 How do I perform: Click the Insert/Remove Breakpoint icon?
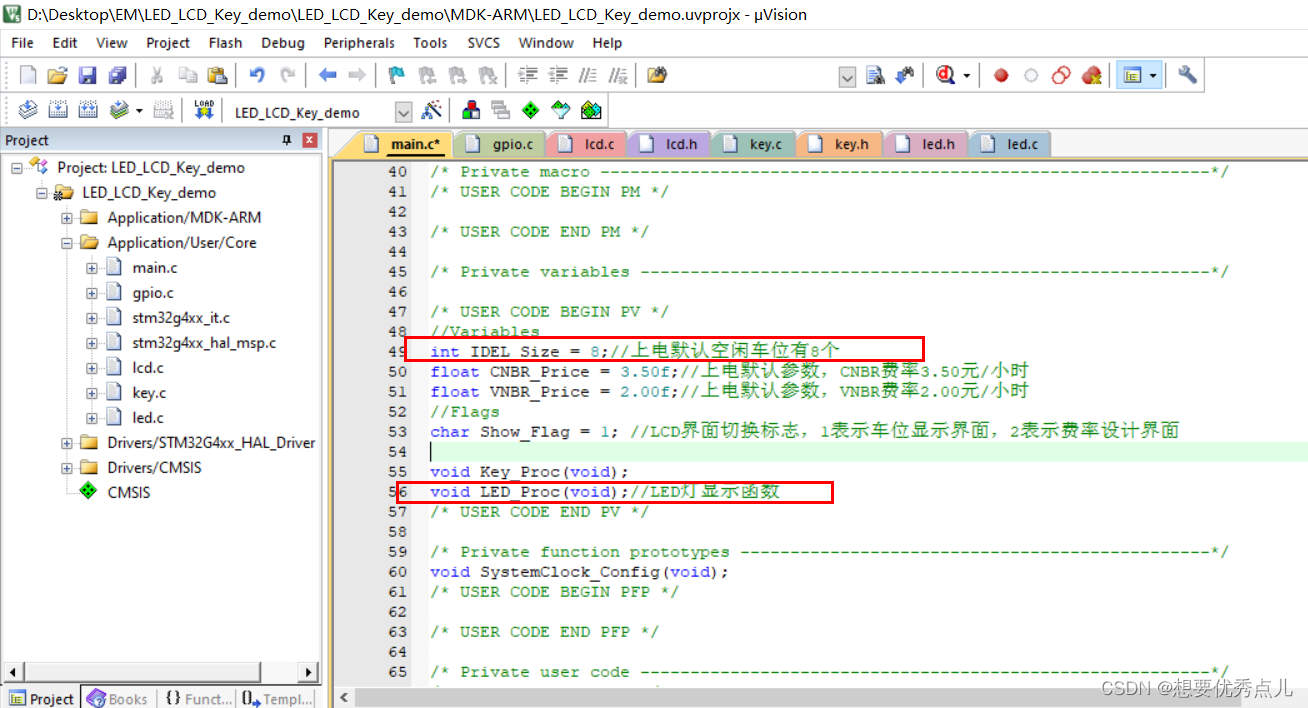point(1000,75)
